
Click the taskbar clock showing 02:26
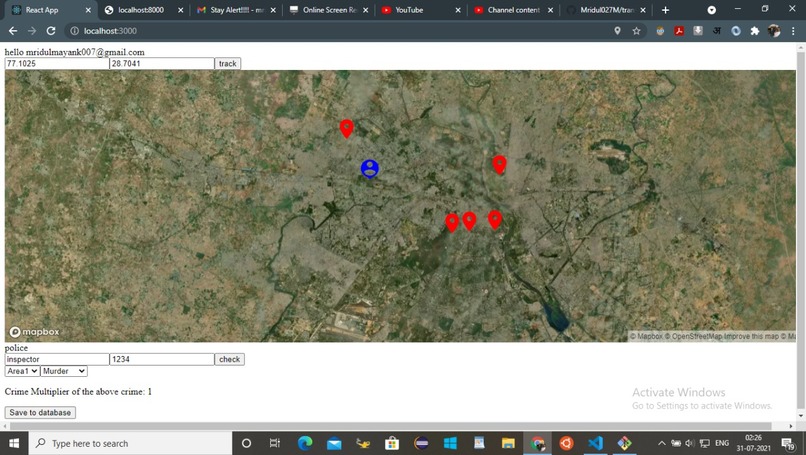pyautogui.click(x=753, y=443)
